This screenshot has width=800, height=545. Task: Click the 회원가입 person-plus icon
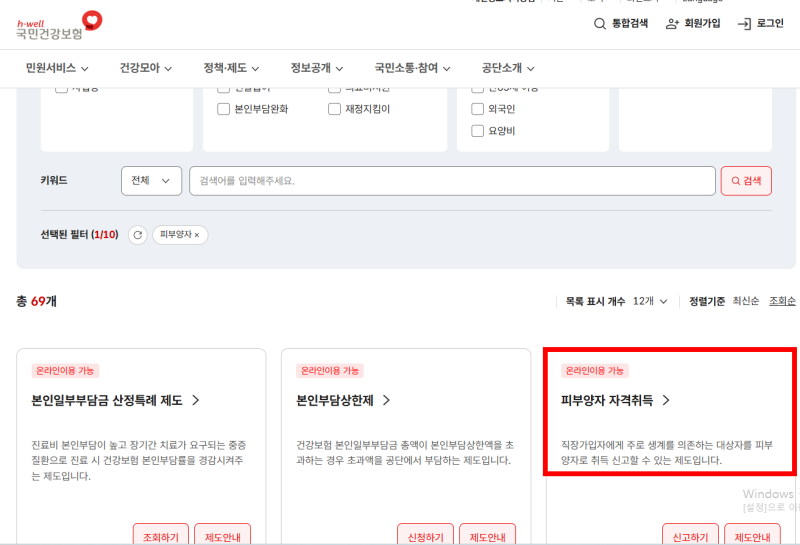(672, 23)
